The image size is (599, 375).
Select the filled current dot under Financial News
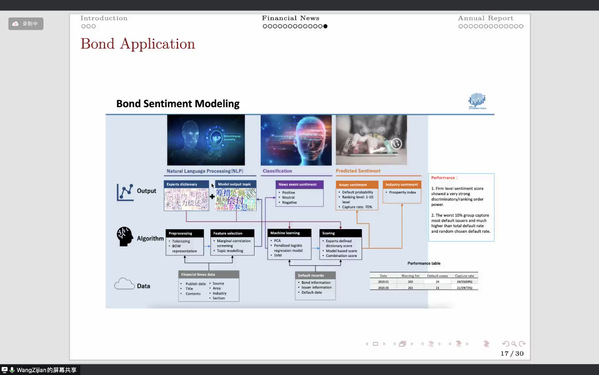(x=325, y=26)
